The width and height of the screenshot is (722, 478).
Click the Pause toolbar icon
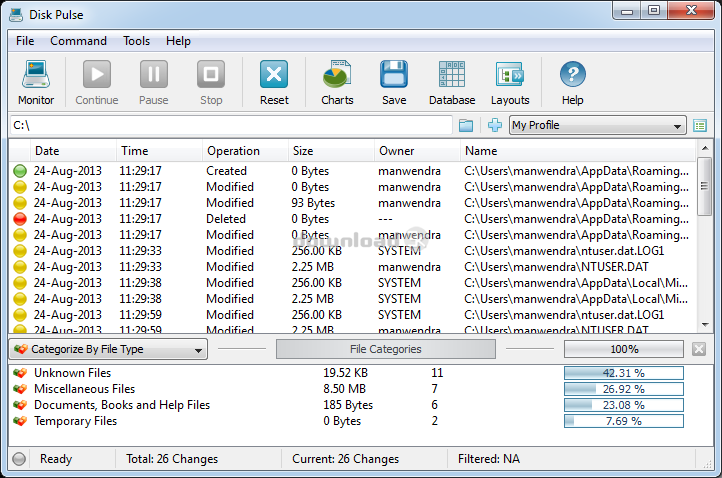coord(154,74)
